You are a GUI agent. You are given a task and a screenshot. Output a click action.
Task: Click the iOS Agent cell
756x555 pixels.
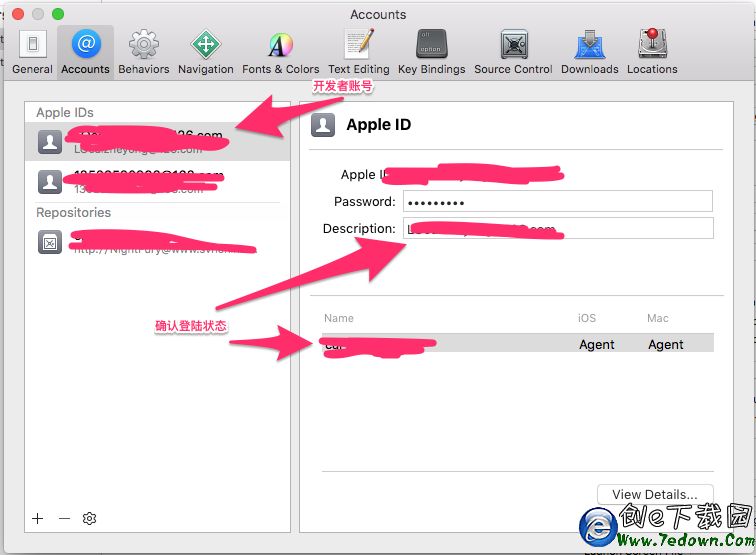597,344
